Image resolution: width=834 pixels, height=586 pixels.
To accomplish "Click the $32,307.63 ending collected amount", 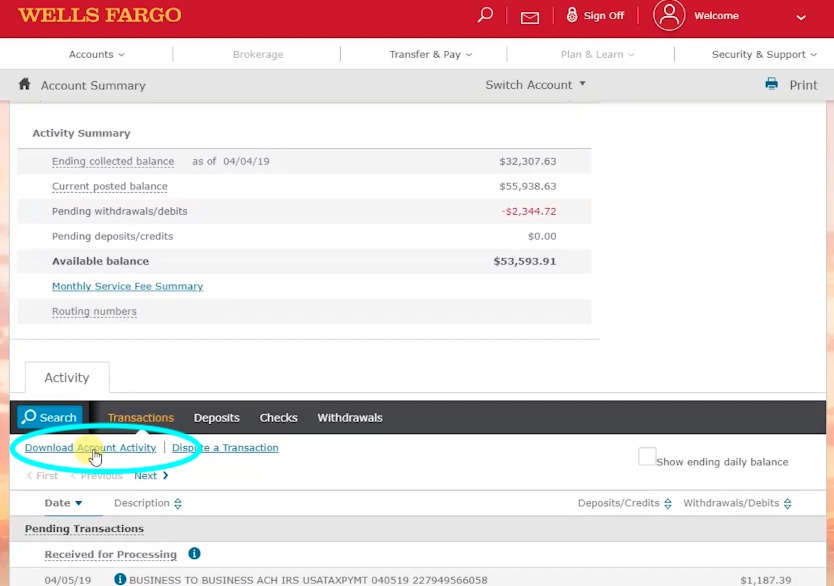I will coord(528,161).
